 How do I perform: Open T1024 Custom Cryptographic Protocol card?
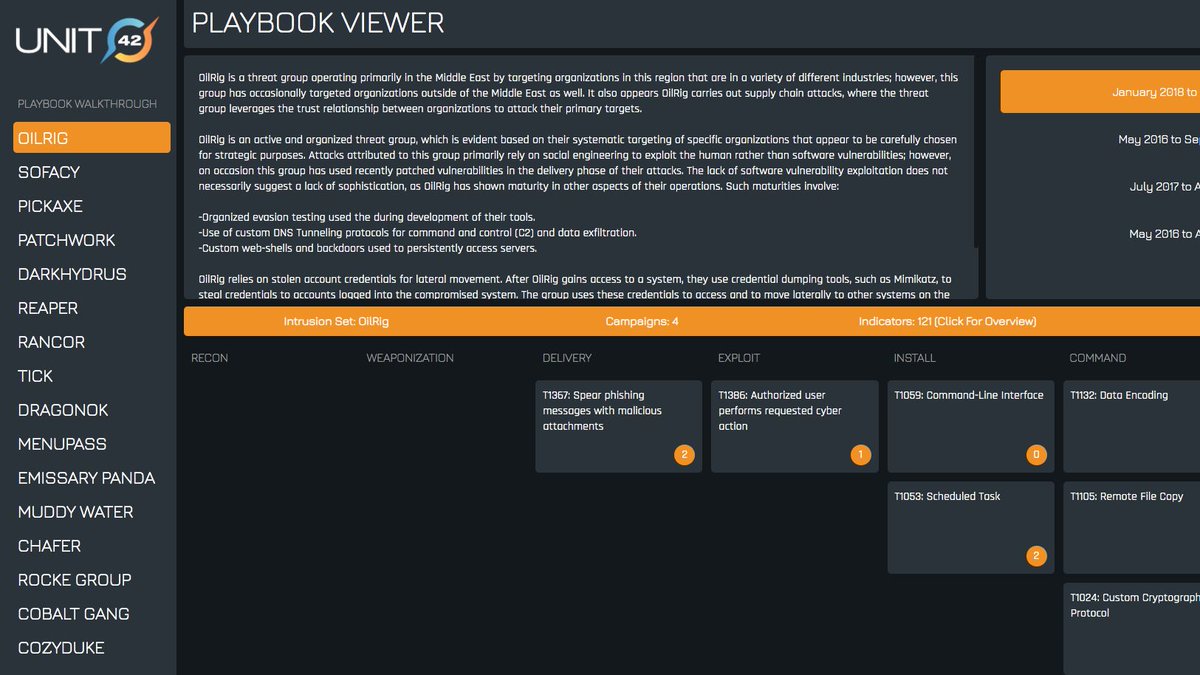pos(1132,629)
